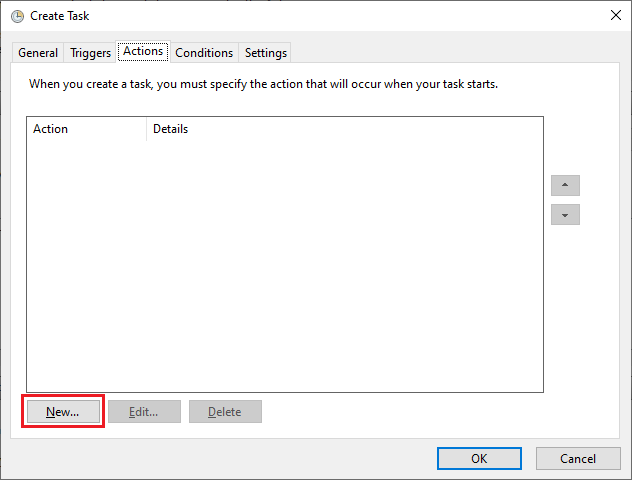Go to the Conditions tab
This screenshot has width=632, height=480.
point(204,53)
